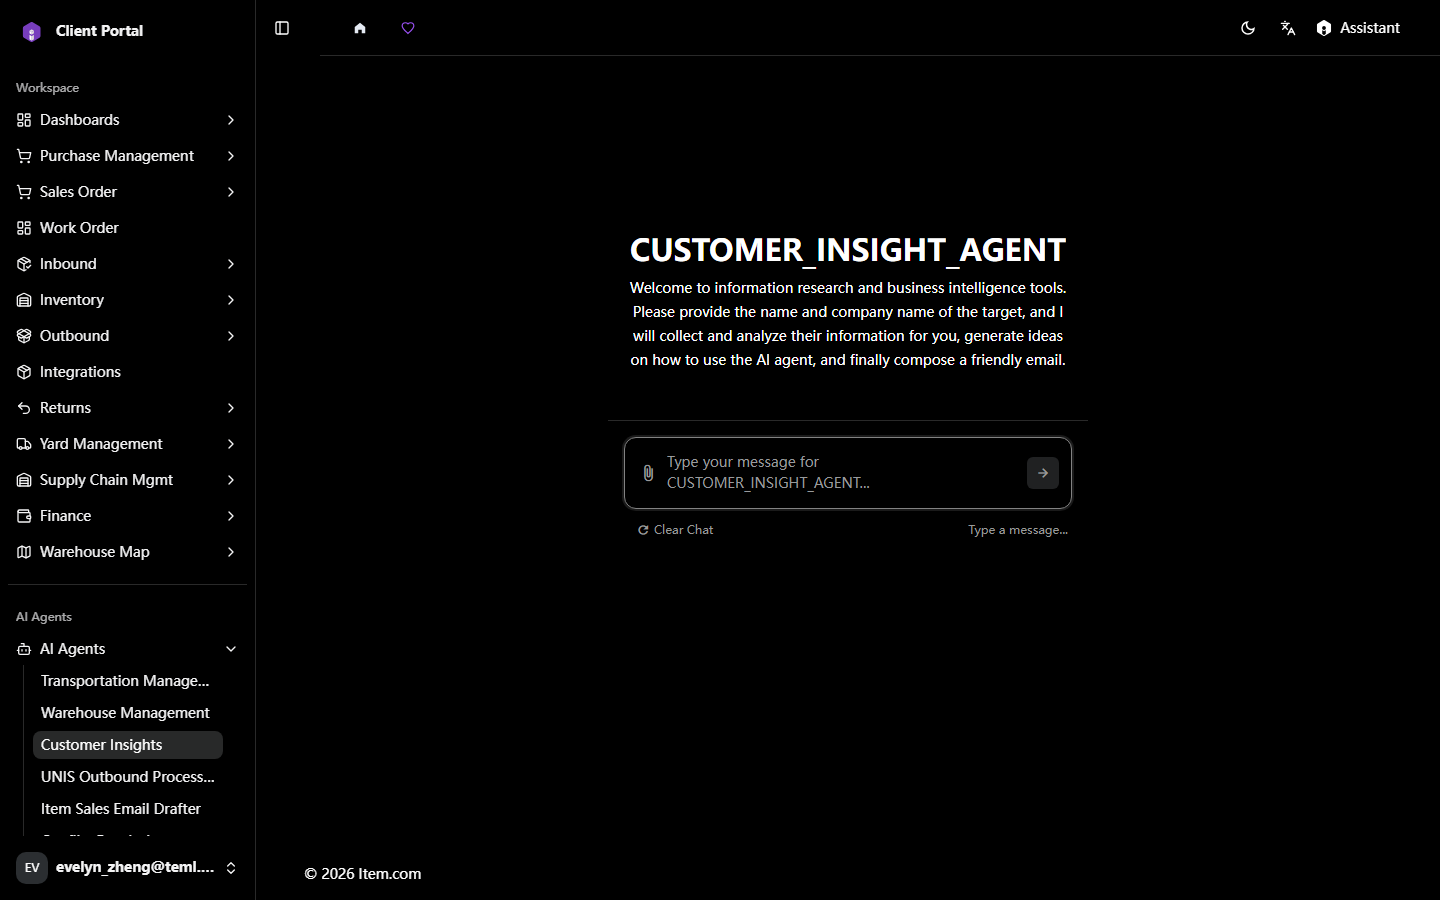
Task: Open the evelyn_zheng account menu
Action: coord(127,868)
